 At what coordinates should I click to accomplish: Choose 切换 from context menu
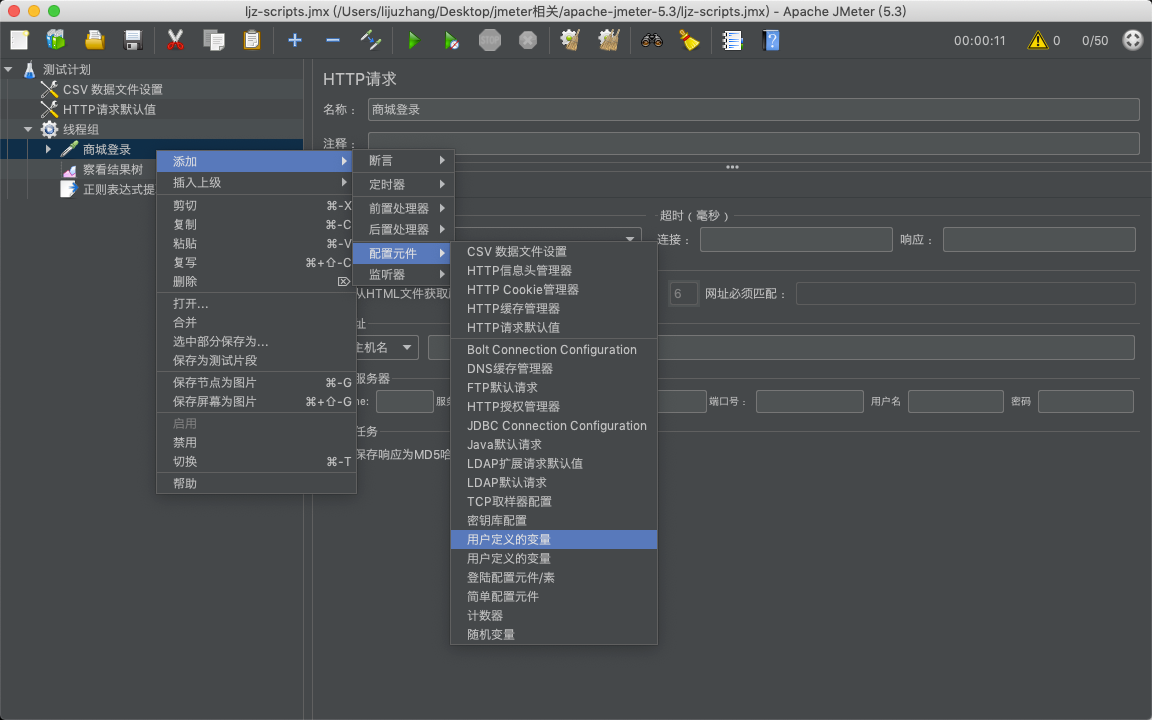tap(256, 461)
